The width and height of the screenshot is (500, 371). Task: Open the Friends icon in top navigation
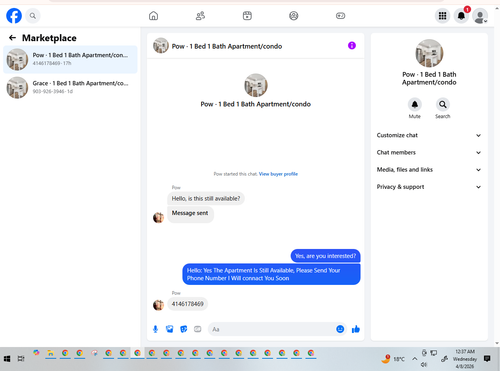[x=200, y=16]
